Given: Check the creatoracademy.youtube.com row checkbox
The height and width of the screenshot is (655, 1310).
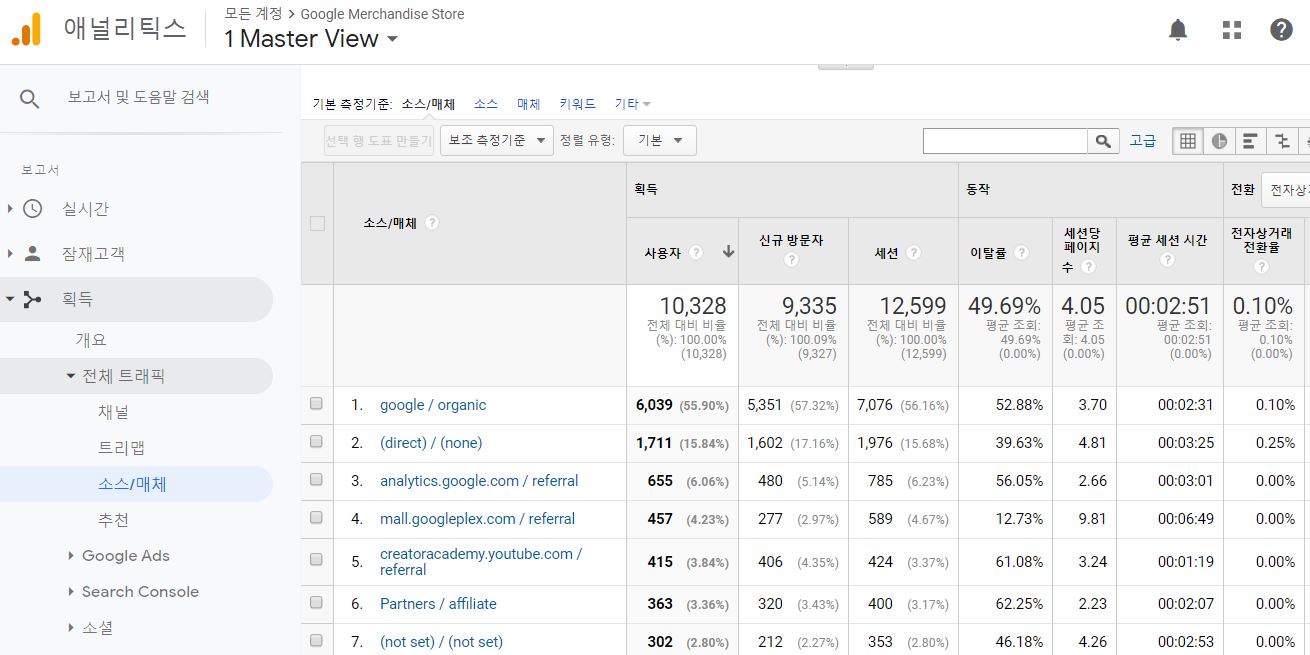Looking at the screenshot, I should pos(316,561).
